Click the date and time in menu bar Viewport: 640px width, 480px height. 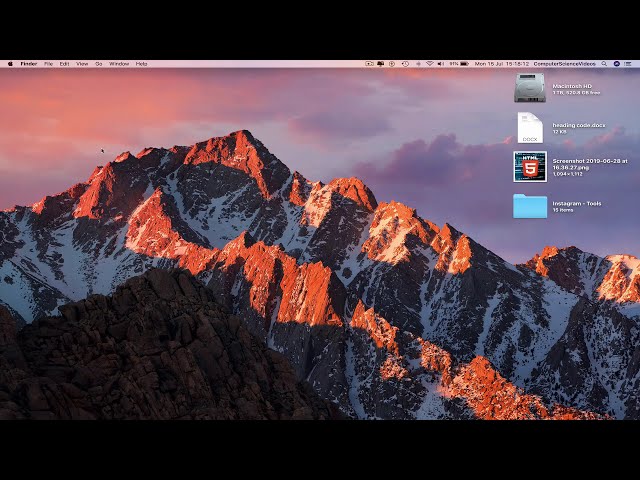(x=502, y=64)
